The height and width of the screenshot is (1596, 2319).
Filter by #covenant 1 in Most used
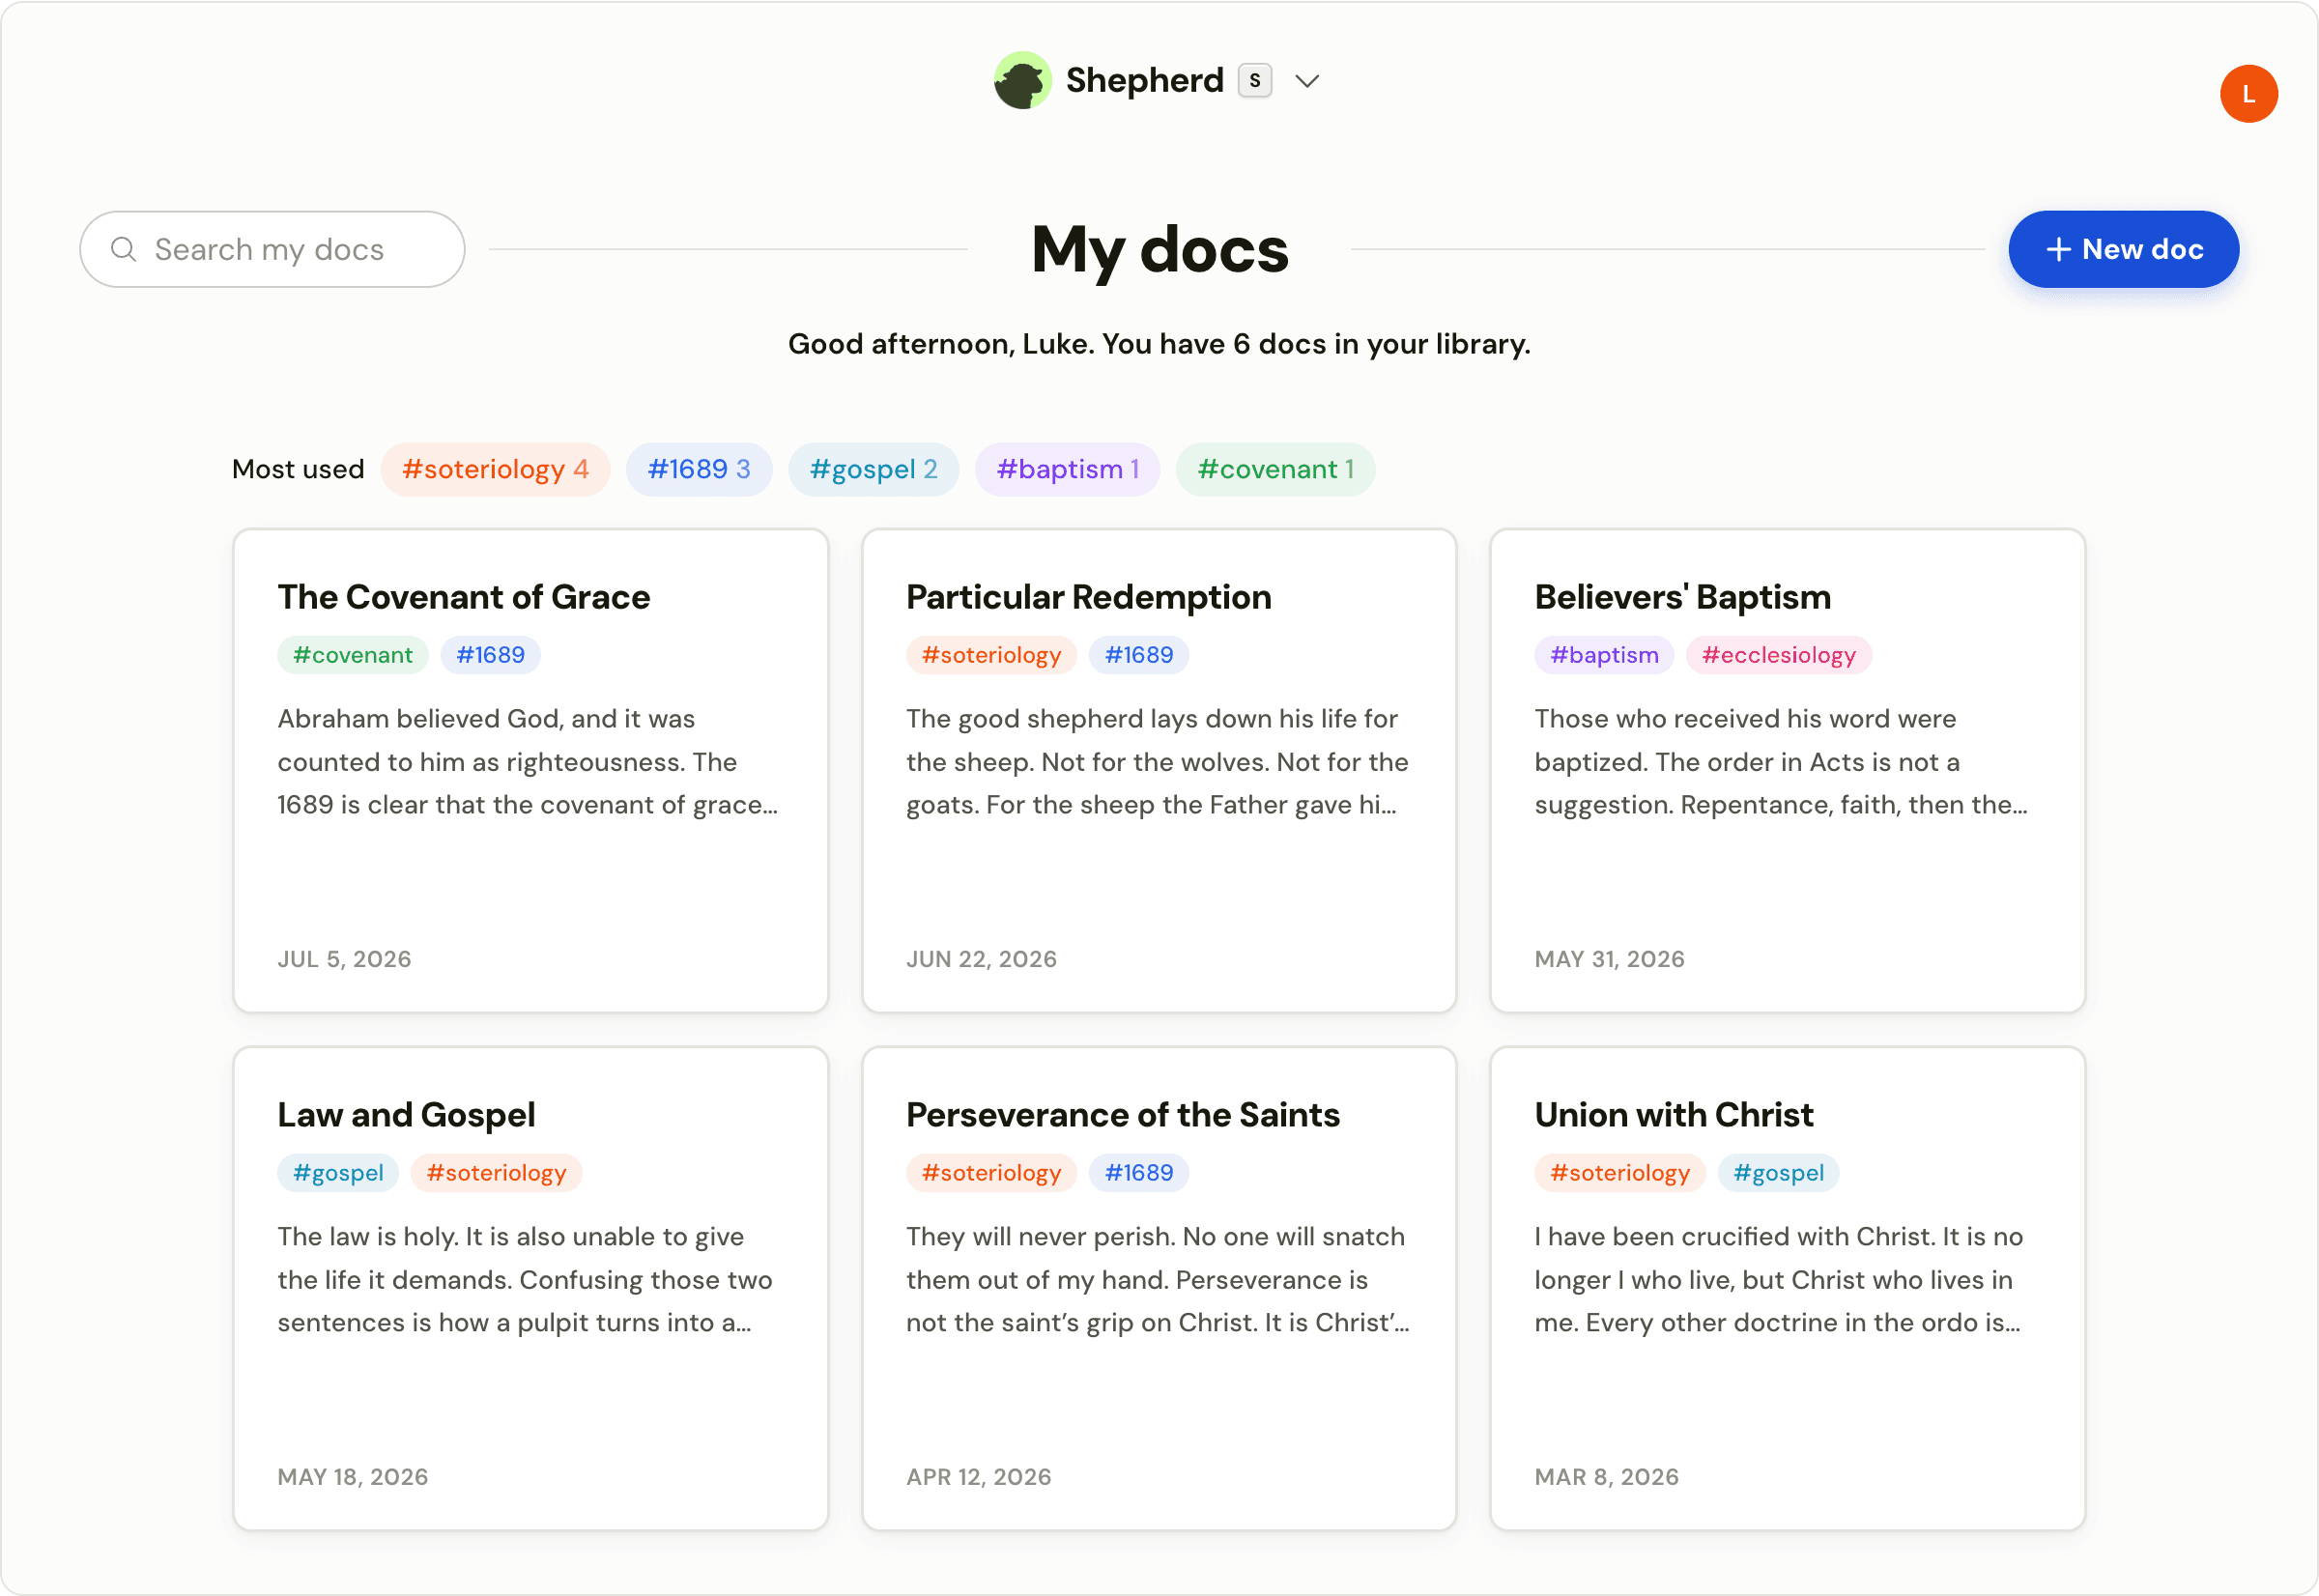[x=1275, y=469]
